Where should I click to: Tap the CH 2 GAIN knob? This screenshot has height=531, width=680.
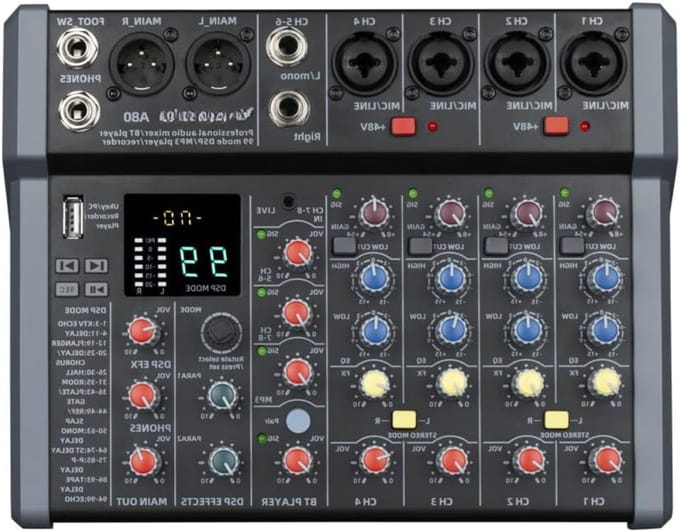point(529,213)
